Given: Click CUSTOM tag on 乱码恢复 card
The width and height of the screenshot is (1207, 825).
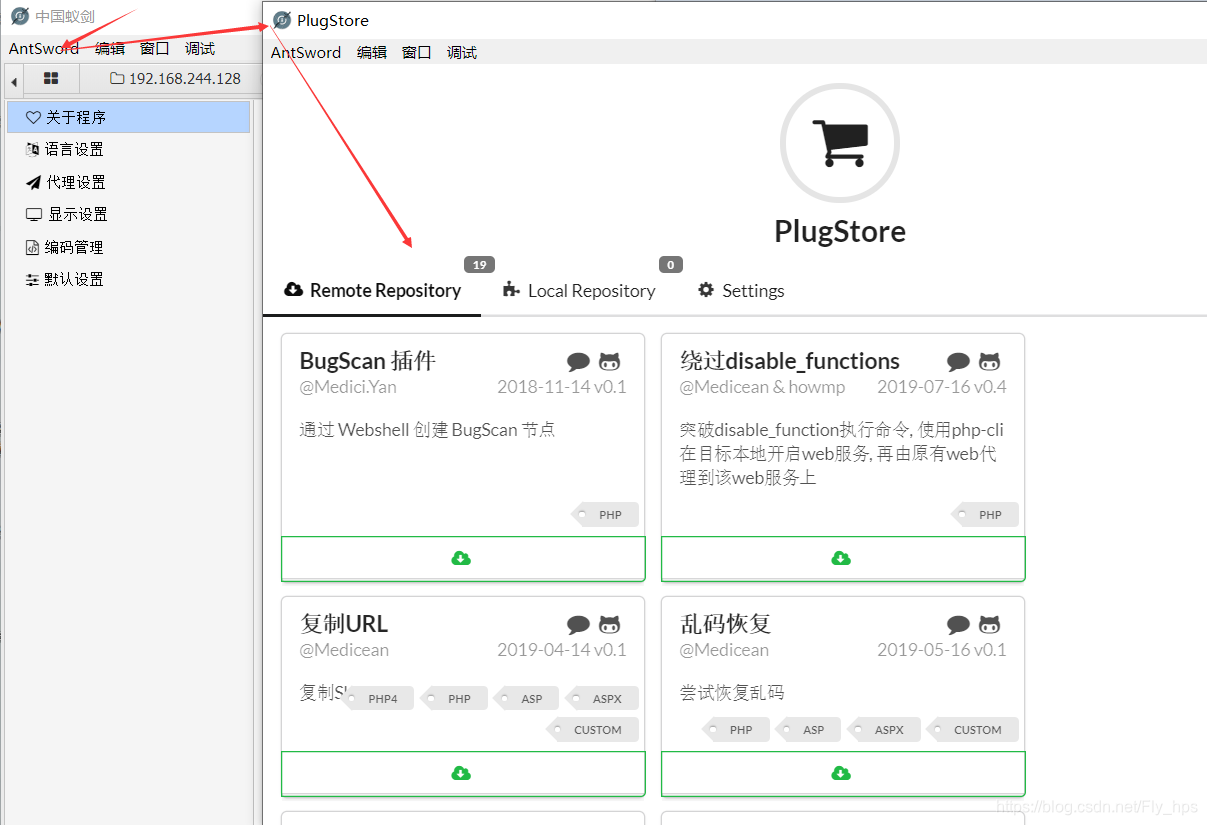Looking at the screenshot, I should [974, 730].
